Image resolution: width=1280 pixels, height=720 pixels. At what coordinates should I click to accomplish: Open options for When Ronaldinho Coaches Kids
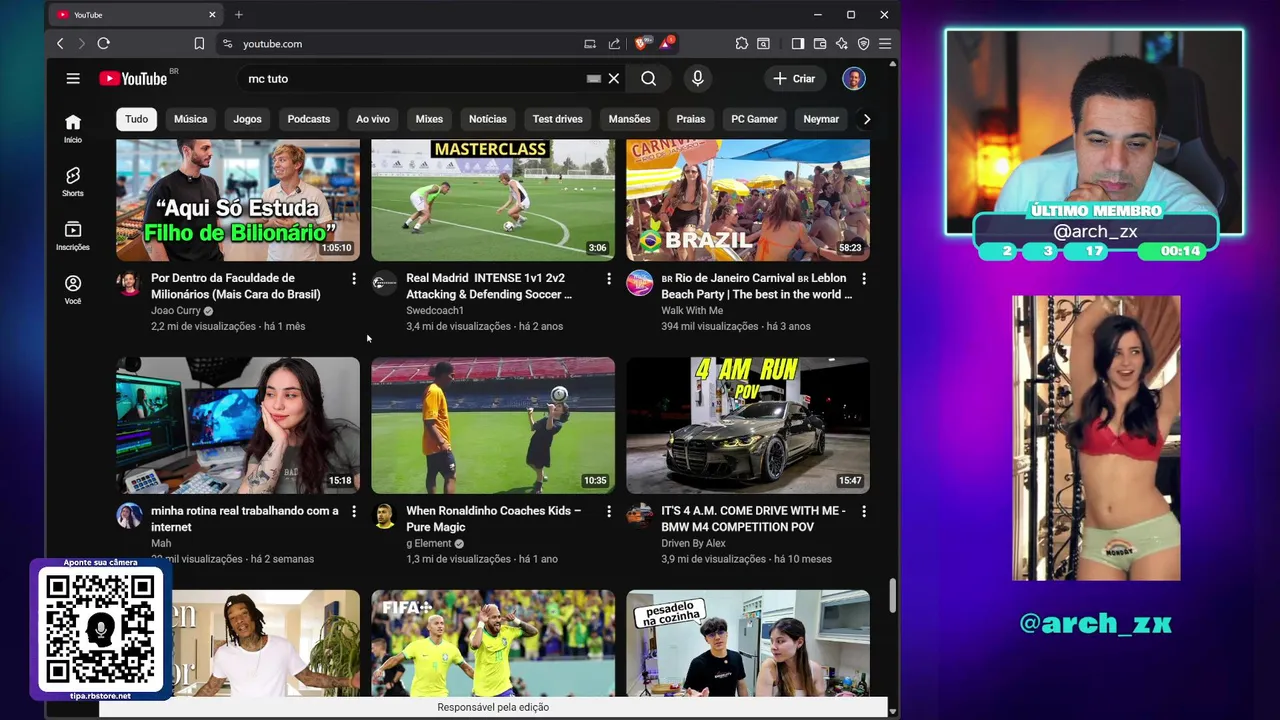[x=608, y=511]
